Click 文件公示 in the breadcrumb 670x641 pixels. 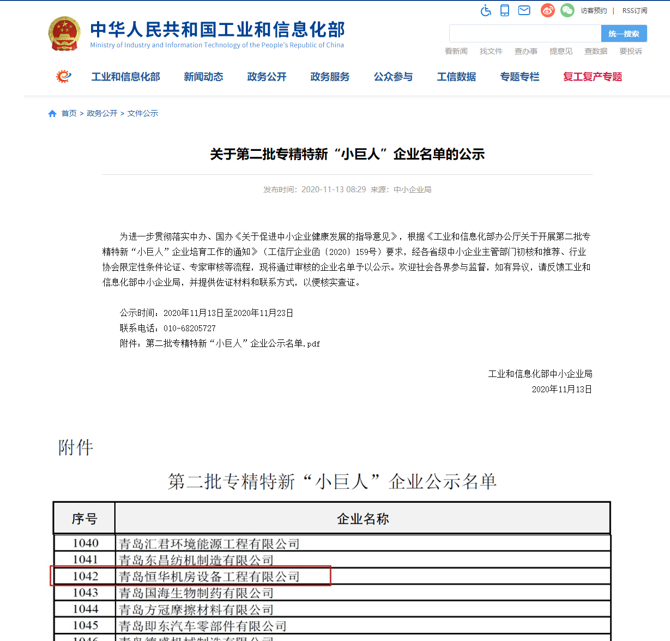[x=143, y=114]
